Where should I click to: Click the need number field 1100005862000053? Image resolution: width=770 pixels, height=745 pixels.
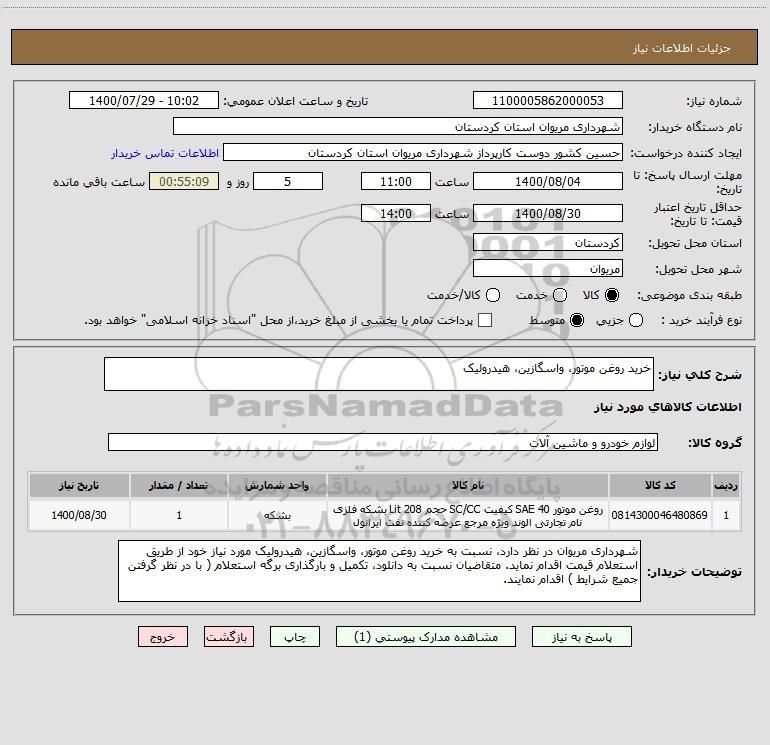coord(548,101)
